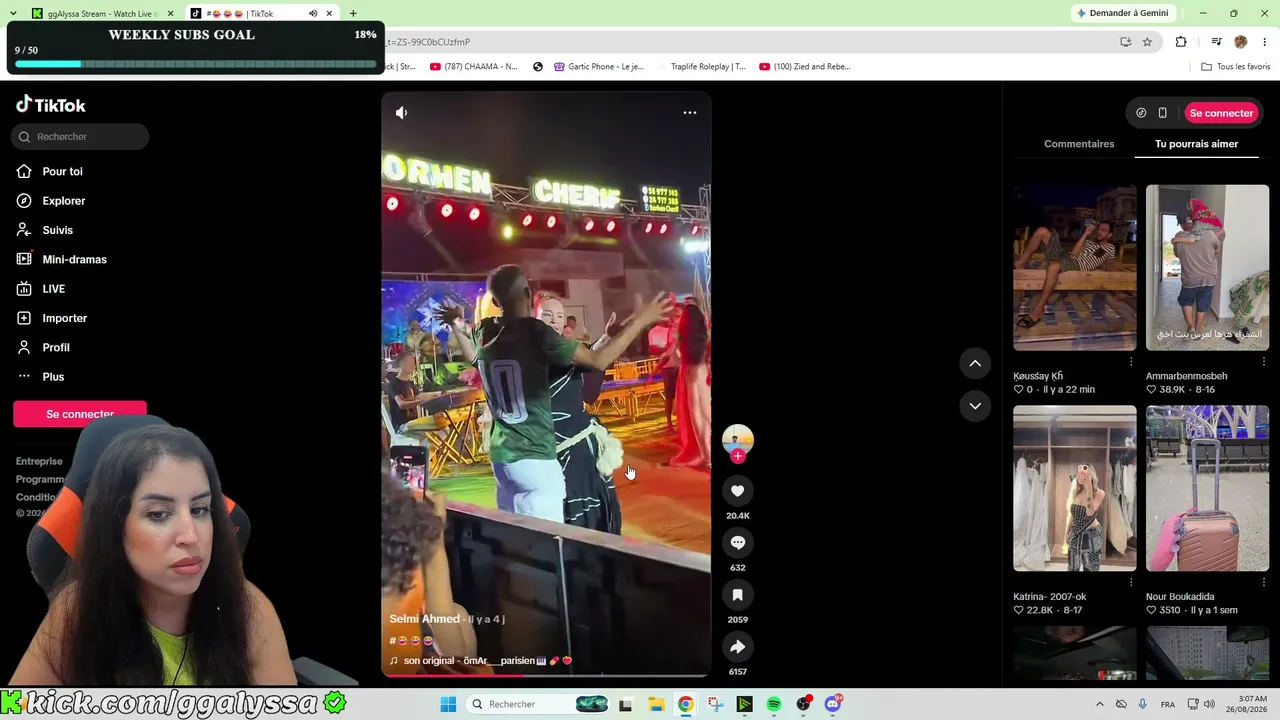Toggle the microphone icon in the system tray
The width and height of the screenshot is (1280, 720).
point(1142,704)
